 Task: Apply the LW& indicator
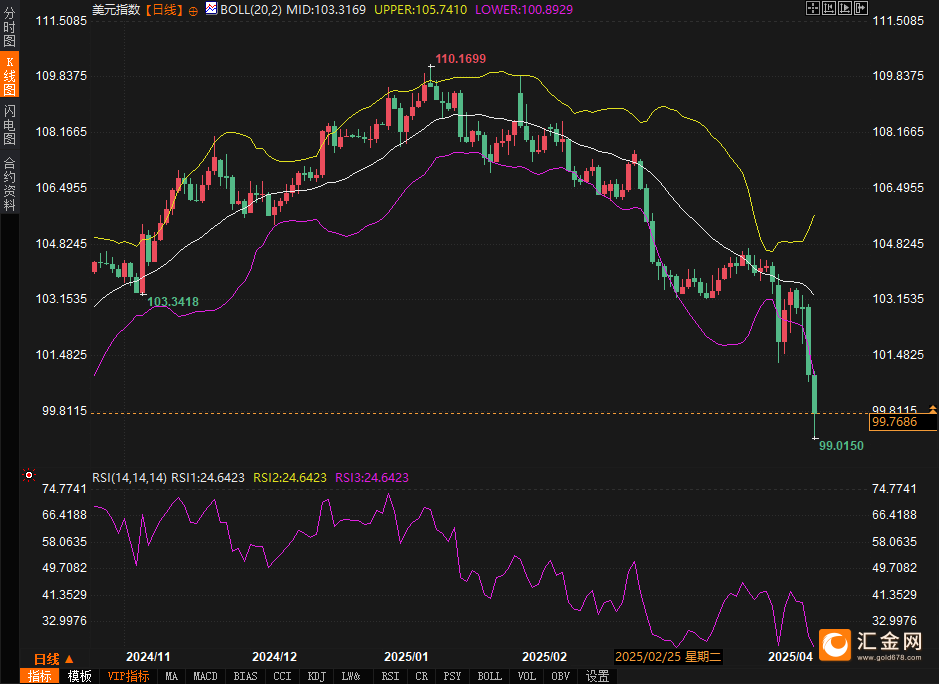click(351, 676)
